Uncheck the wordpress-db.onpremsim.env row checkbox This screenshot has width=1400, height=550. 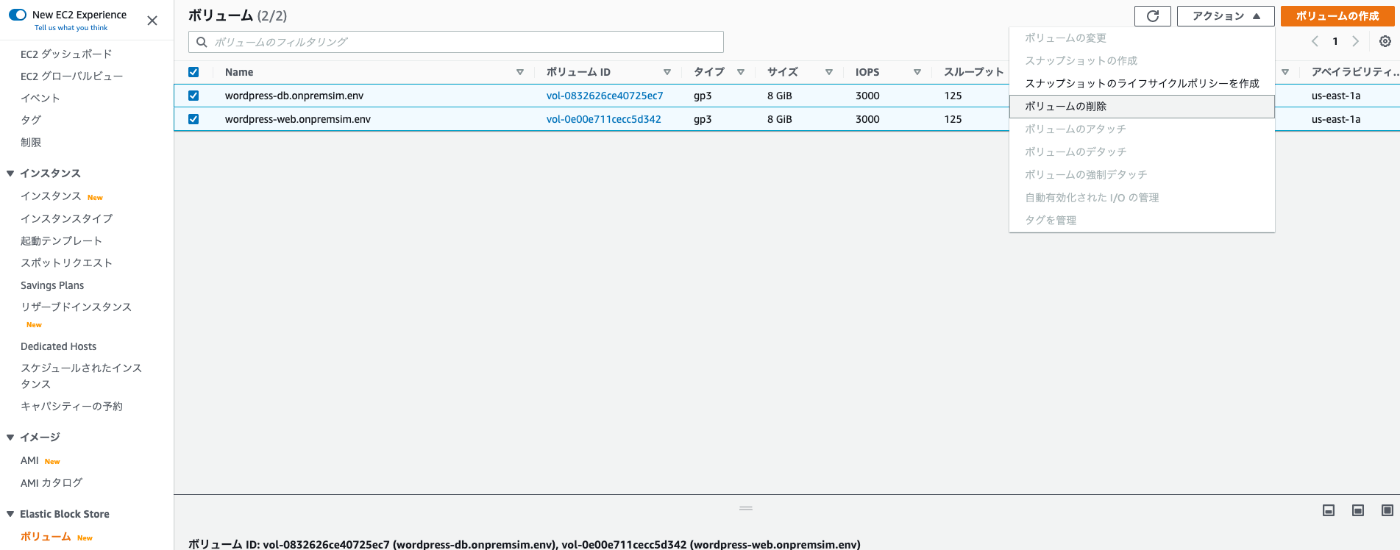click(194, 96)
